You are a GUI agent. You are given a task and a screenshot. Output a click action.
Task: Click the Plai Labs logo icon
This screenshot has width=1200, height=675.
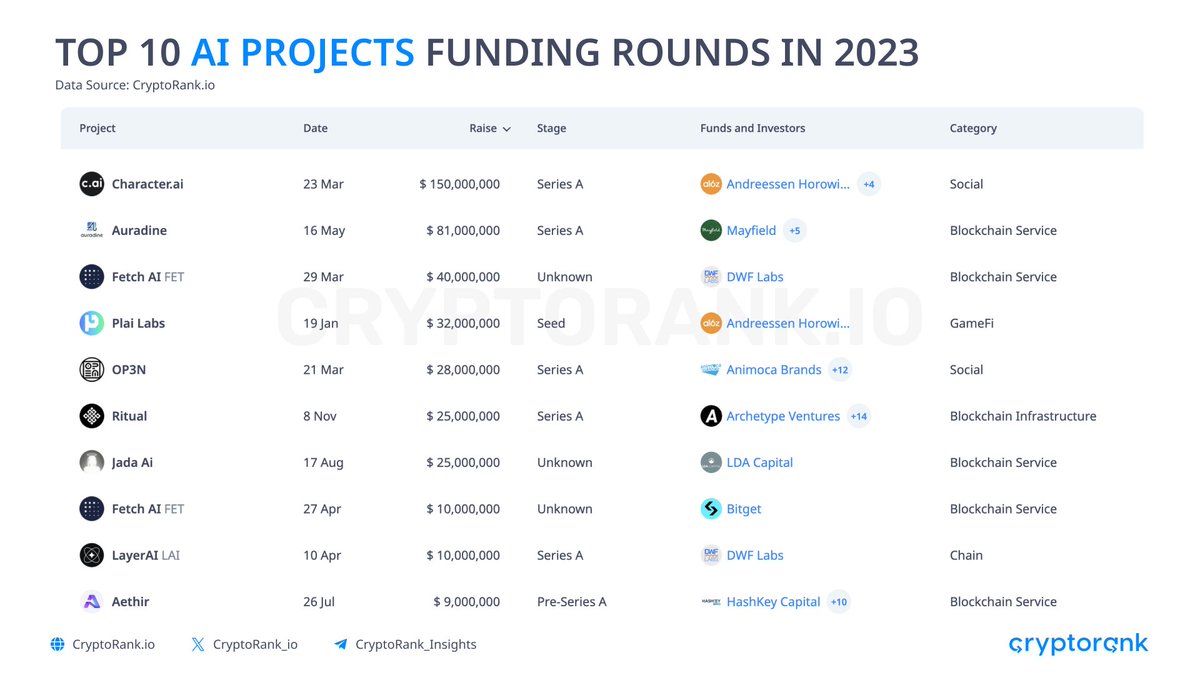tap(92, 323)
